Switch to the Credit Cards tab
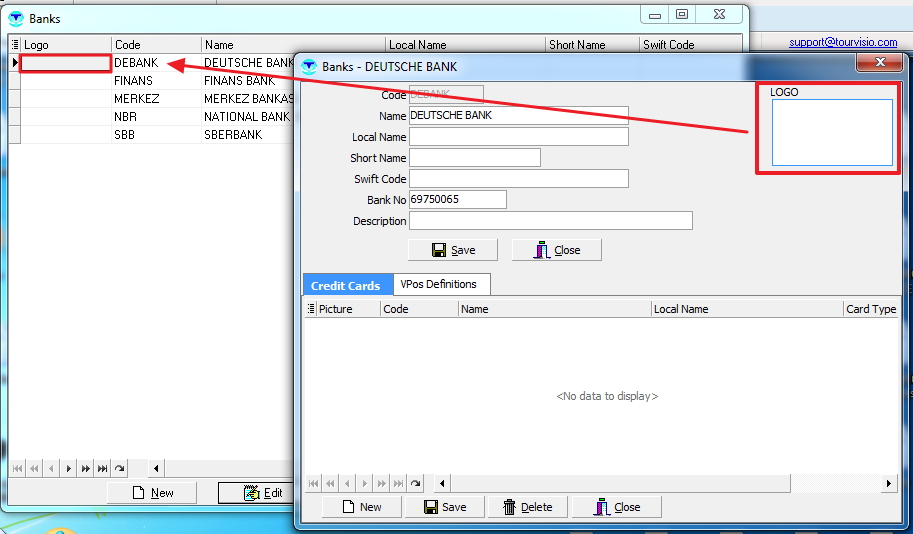 pos(346,285)
